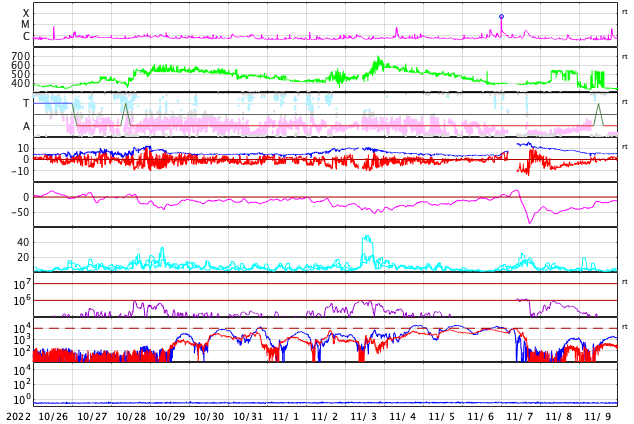
Task: Click the T label on sector axis
Action: coord(26,103)
